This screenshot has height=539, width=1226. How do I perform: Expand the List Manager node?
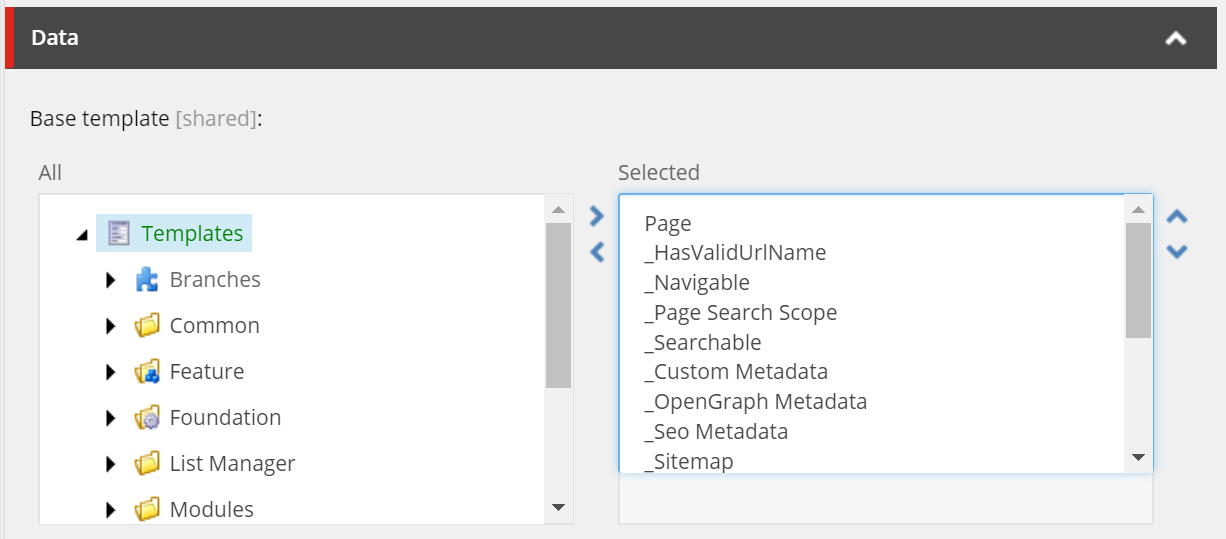tap(111, 464)
